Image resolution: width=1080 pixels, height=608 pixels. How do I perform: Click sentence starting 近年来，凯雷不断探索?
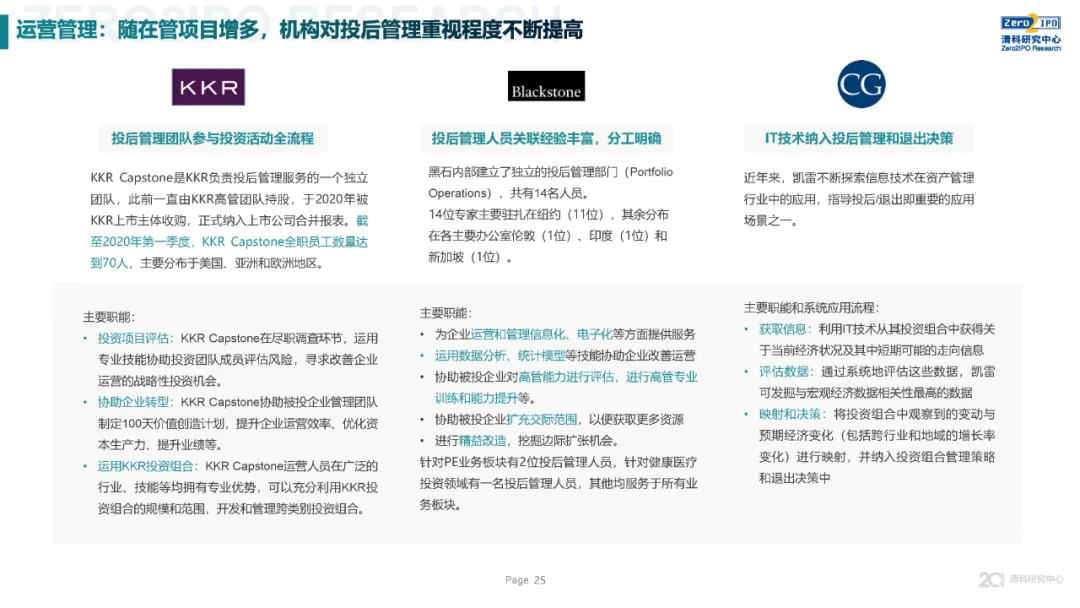tap(859, 199)
